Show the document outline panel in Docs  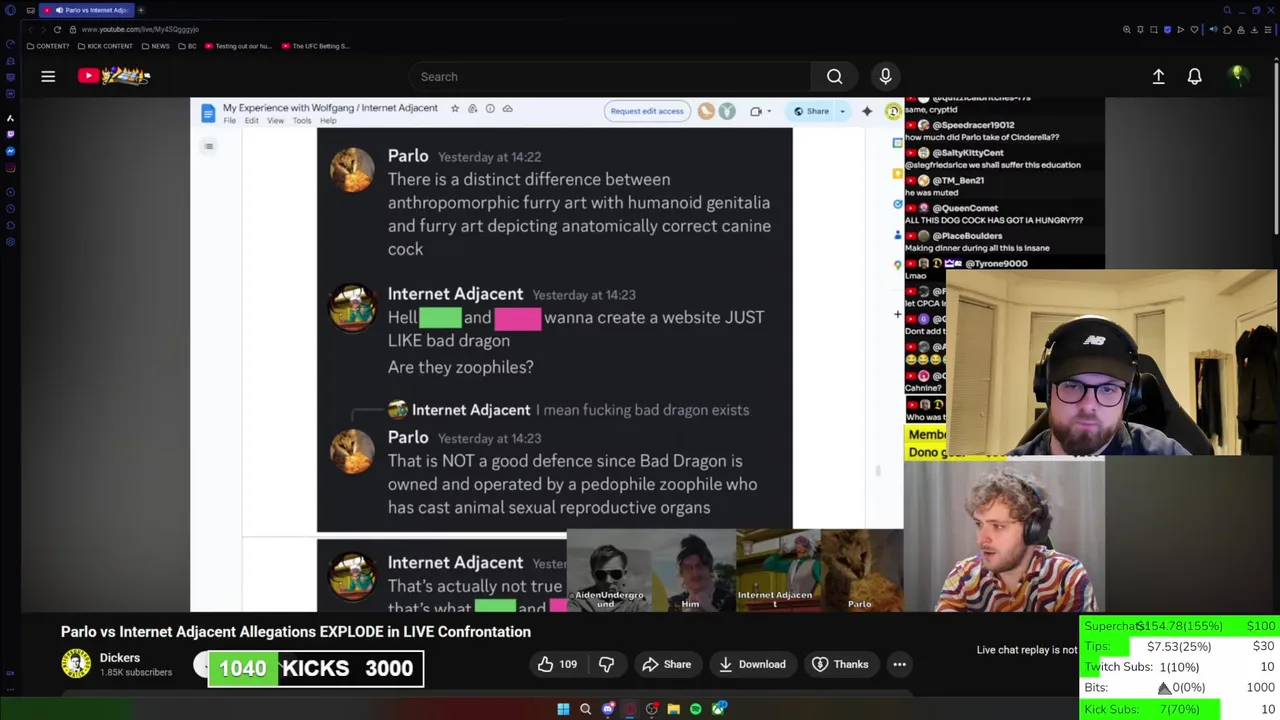208,146
